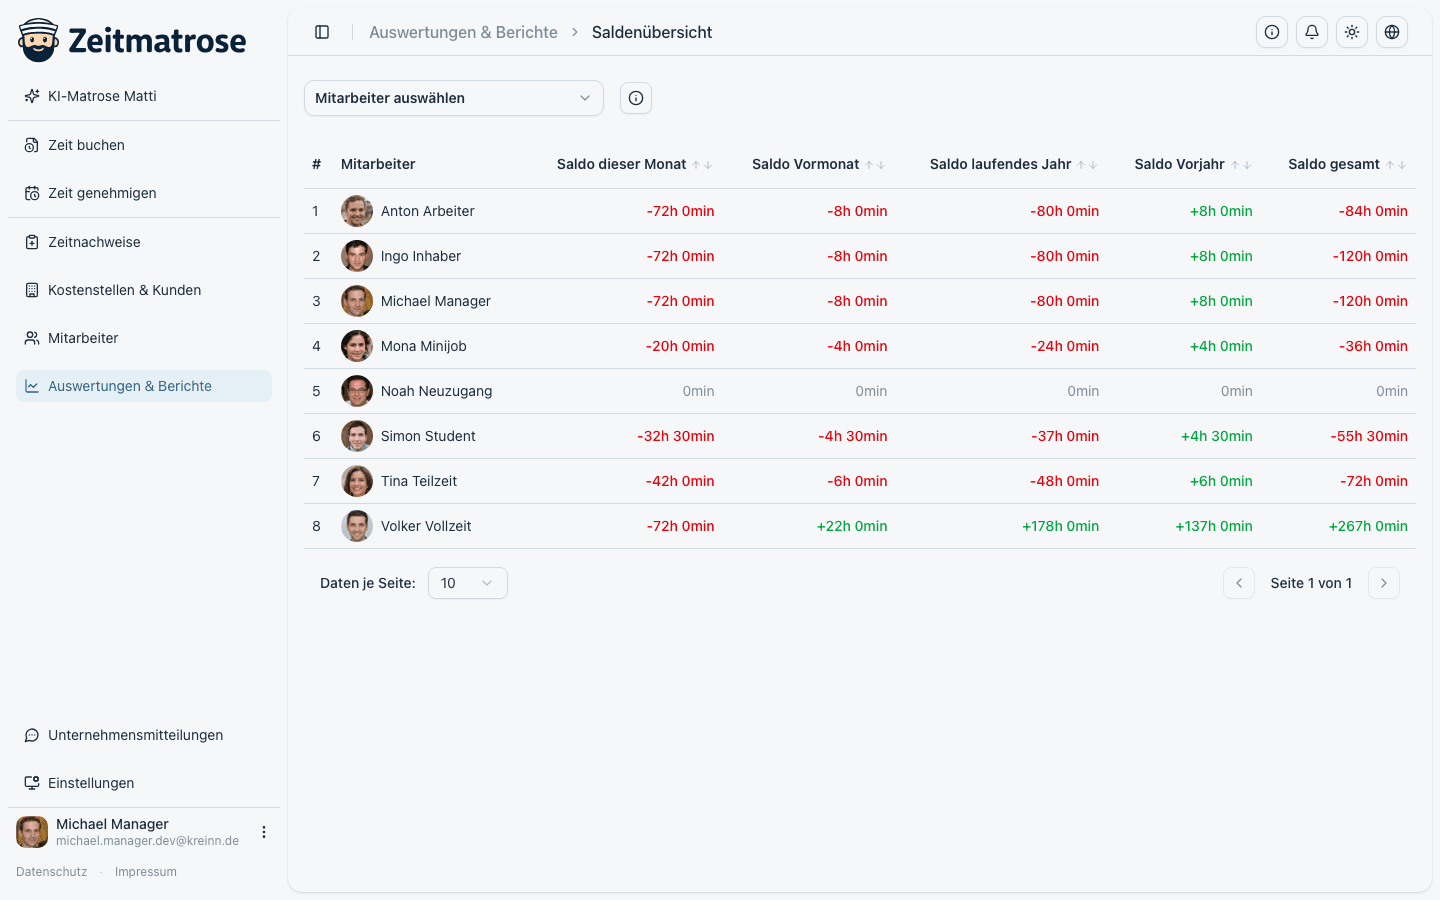The height and width of the screenshot is (900, 1440).
Task: Open Zeit genehmigen in sidebar
Action: (x=144, y=193)
